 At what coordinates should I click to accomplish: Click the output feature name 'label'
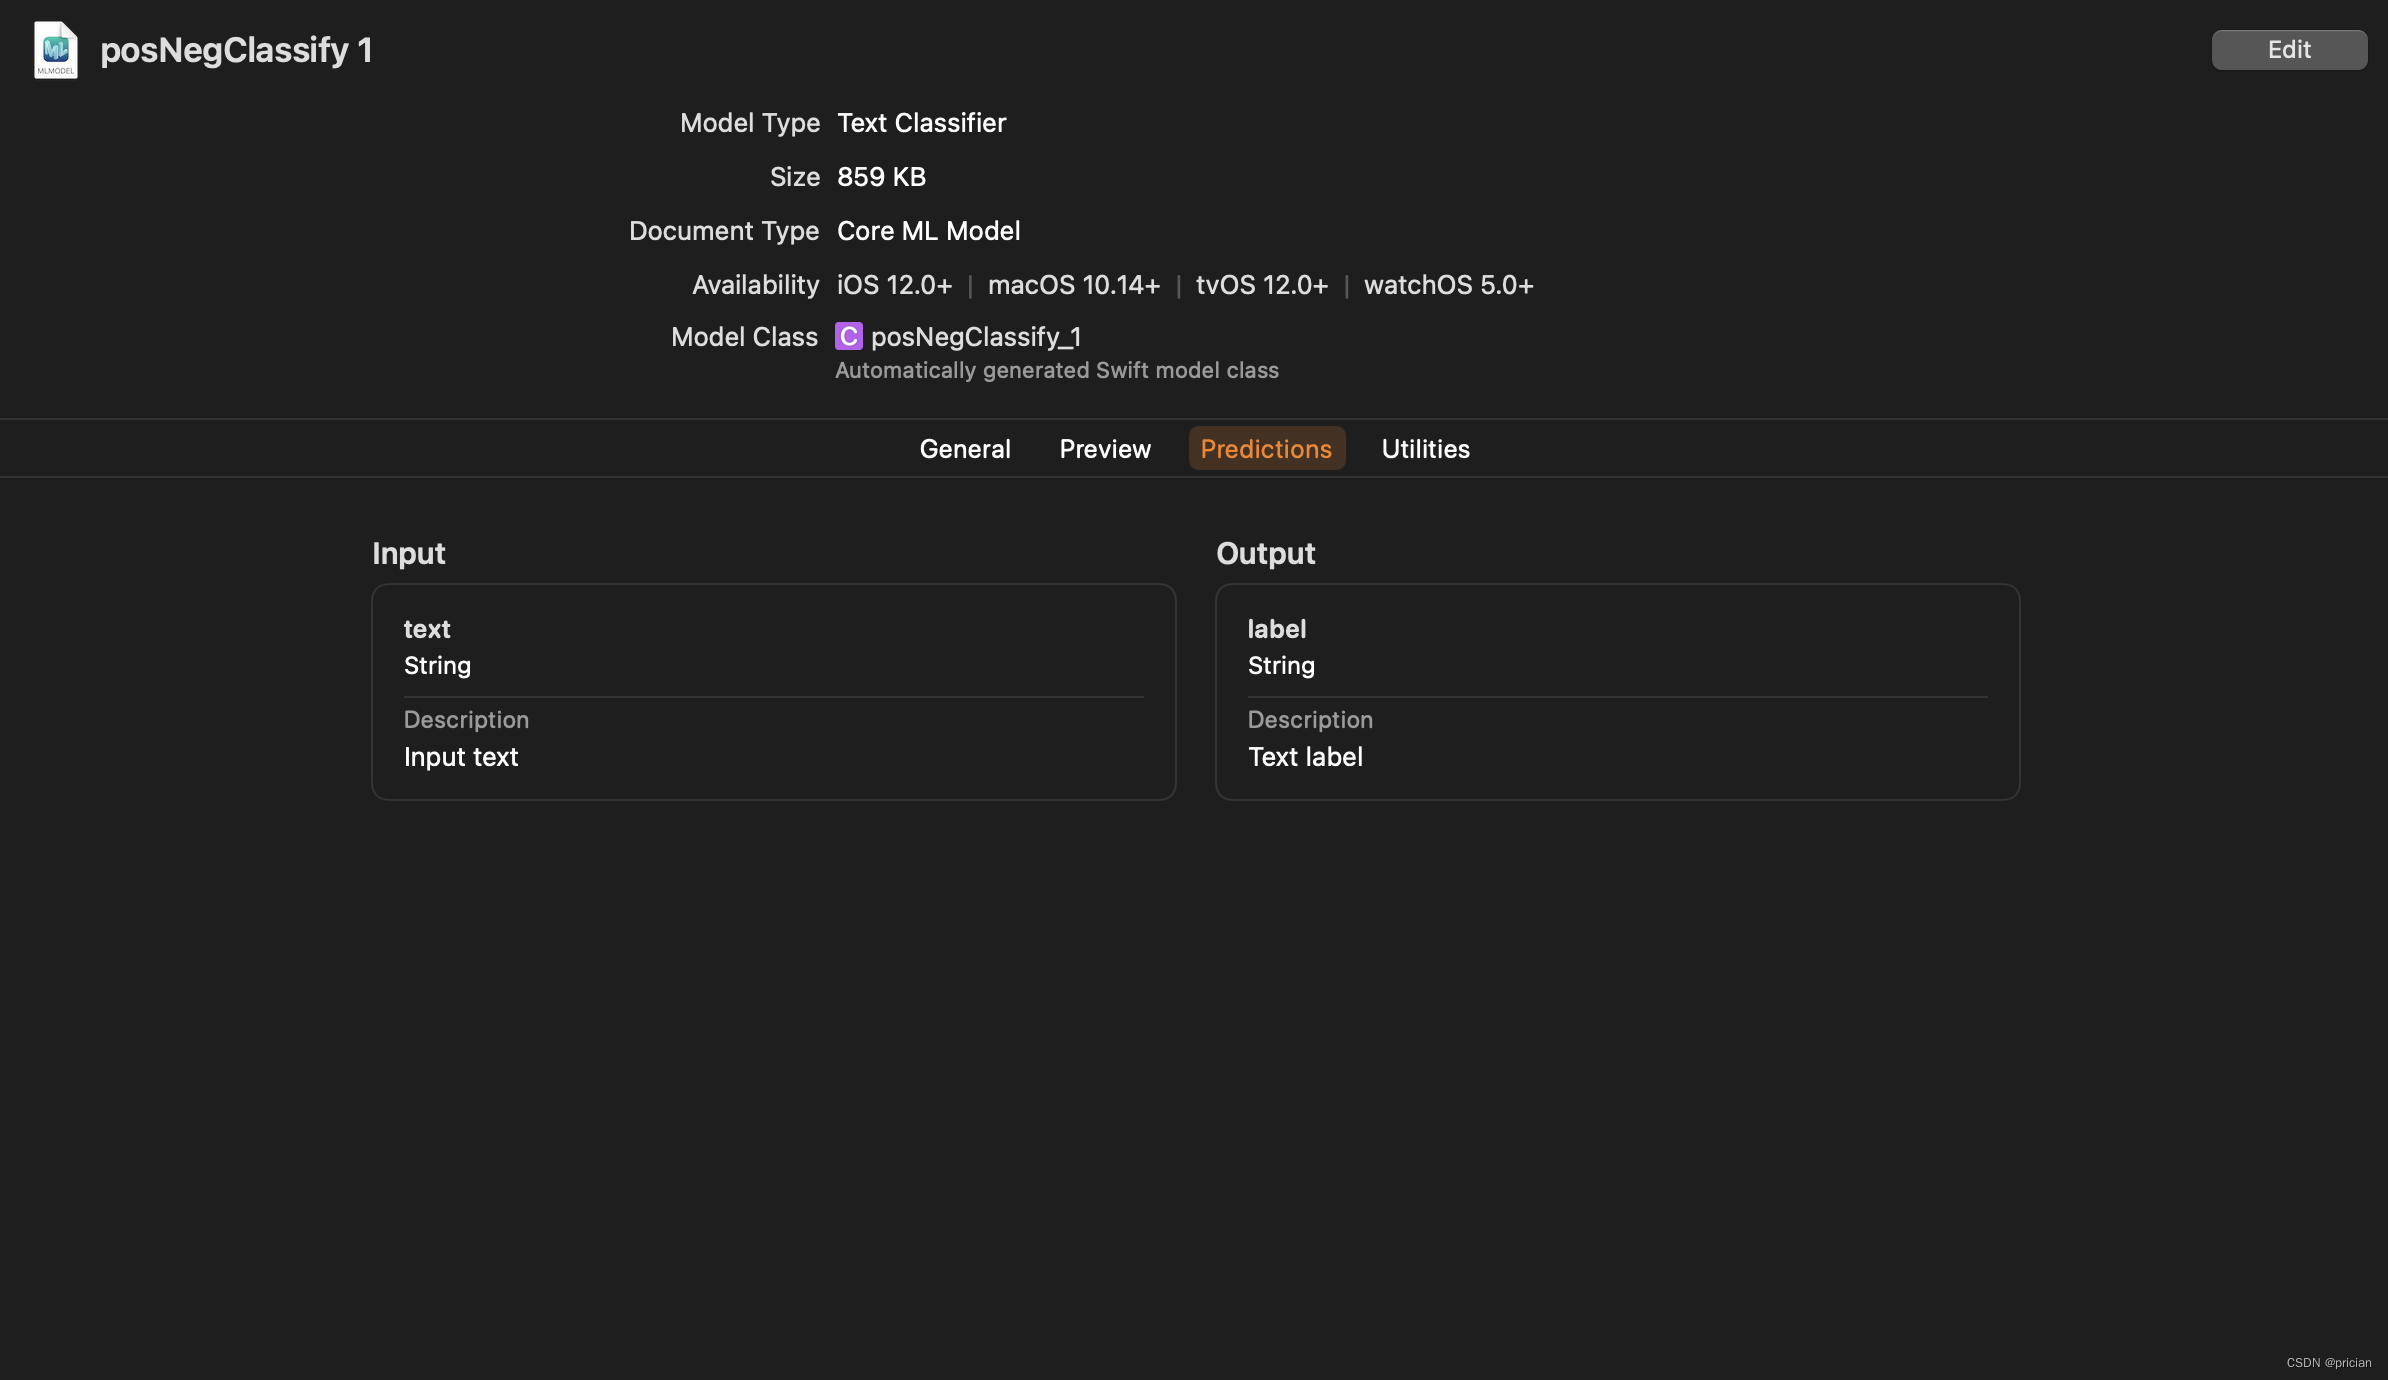(x=1277, y=629)
